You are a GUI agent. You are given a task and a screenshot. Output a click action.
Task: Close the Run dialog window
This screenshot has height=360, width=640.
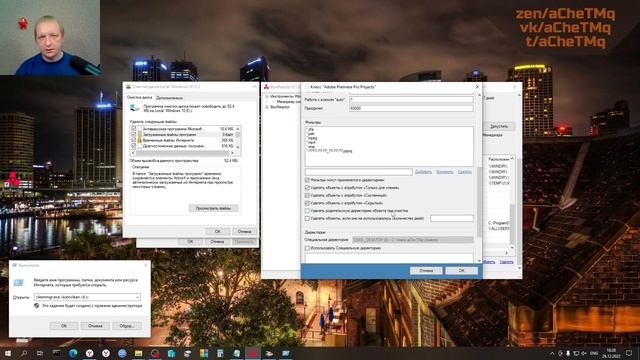click(x=146, y=265)
